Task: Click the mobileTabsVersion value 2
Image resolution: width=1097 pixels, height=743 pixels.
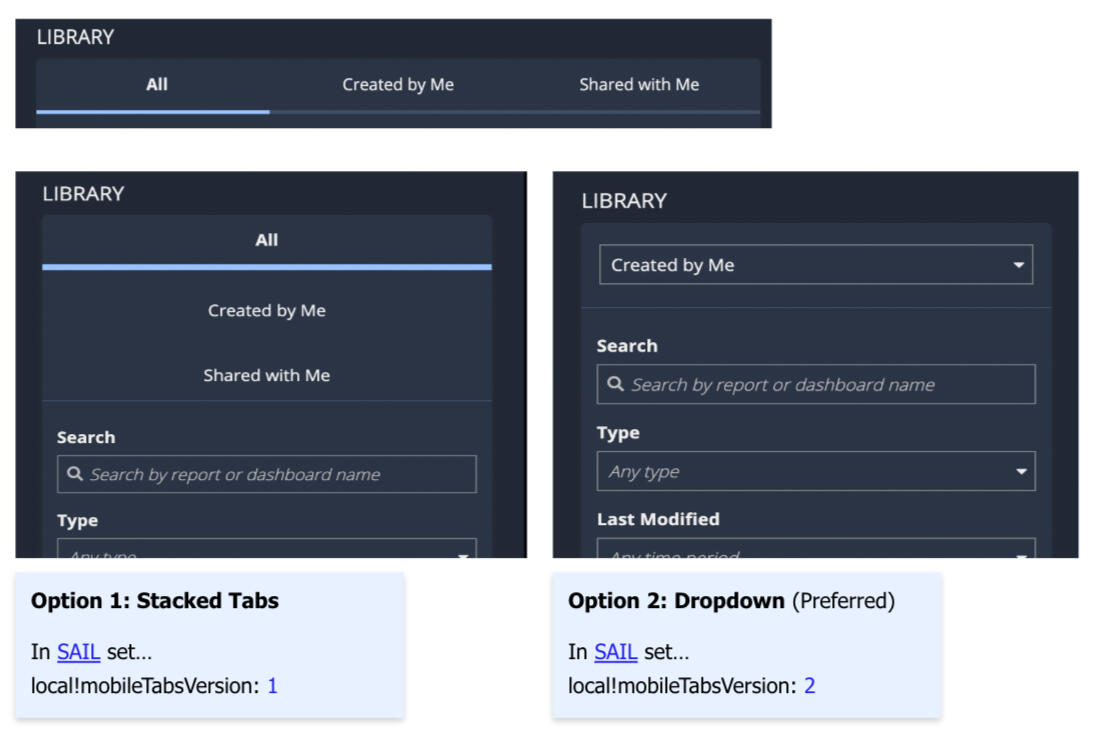Action: pyautogui.click(x=810, y=686)
